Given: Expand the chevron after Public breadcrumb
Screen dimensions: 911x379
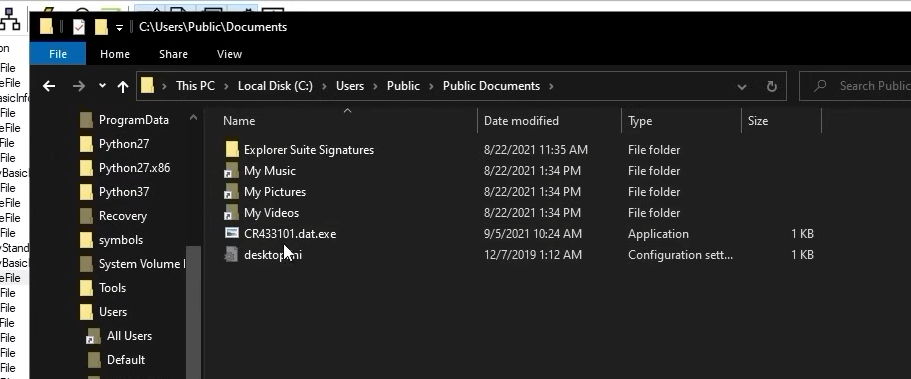Looking at the screenshot, I should (x=431, y=86).
